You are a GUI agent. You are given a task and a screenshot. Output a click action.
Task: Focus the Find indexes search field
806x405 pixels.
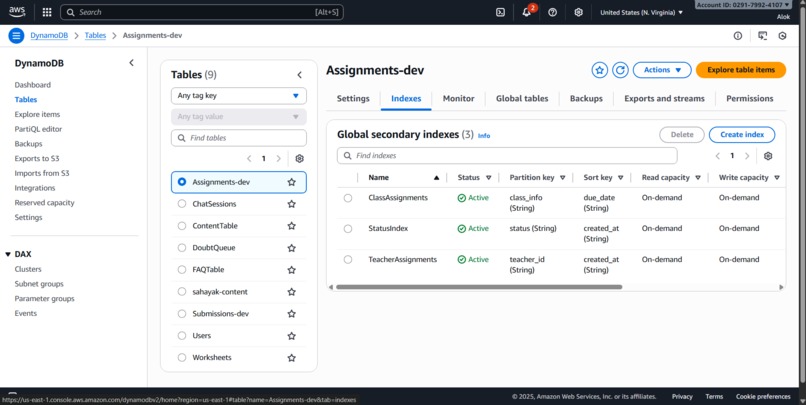(507, 156)
